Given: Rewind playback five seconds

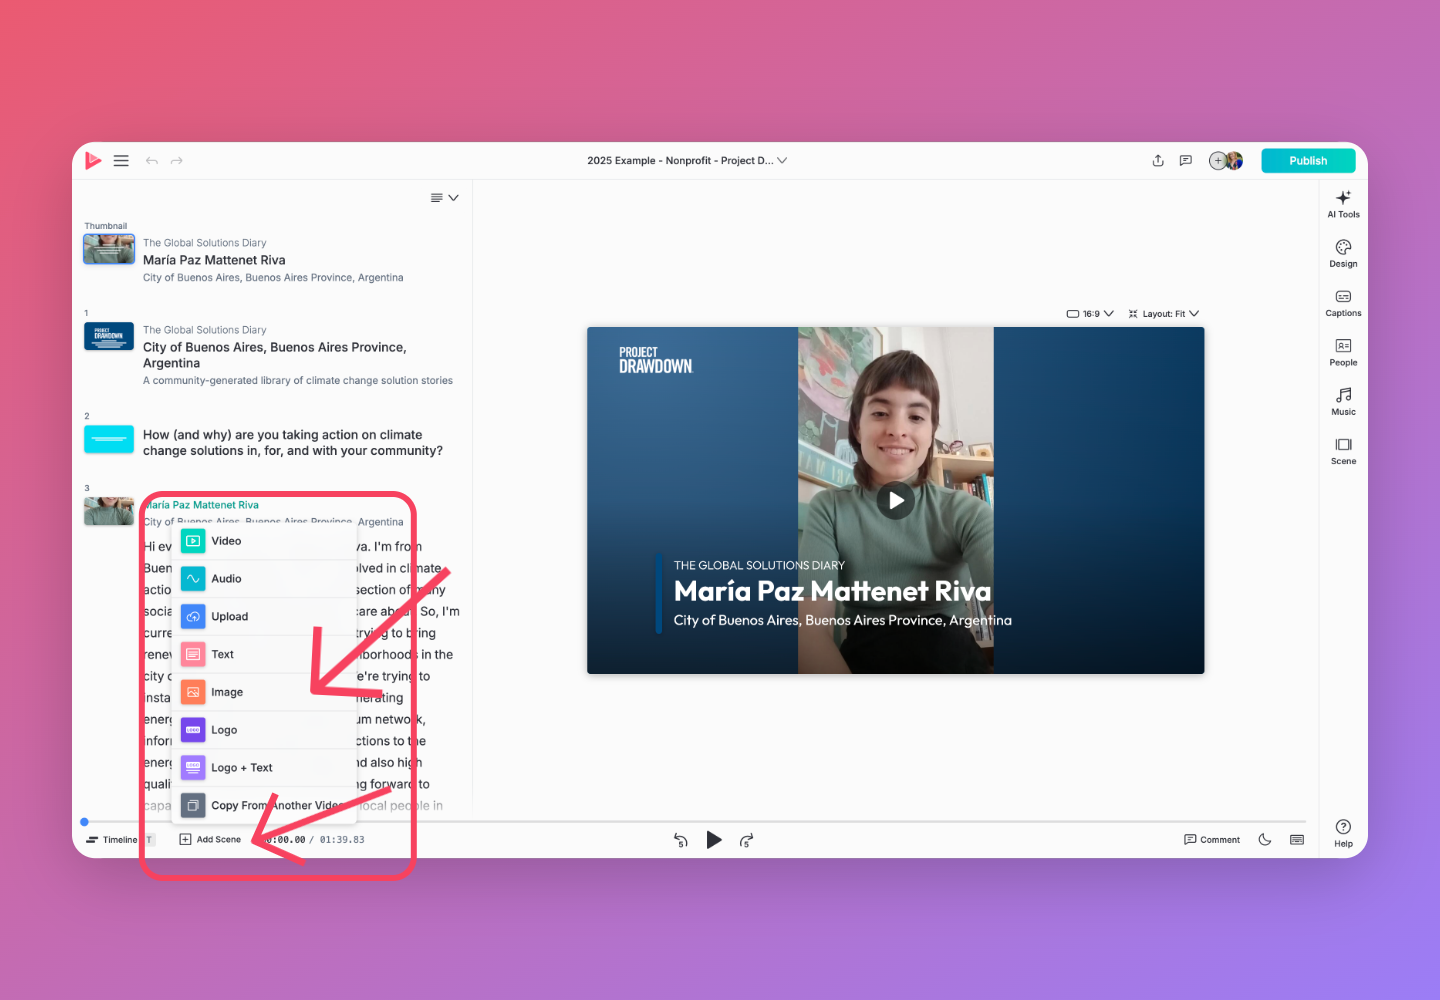Looking at the screenshot, I should [681, 840].
